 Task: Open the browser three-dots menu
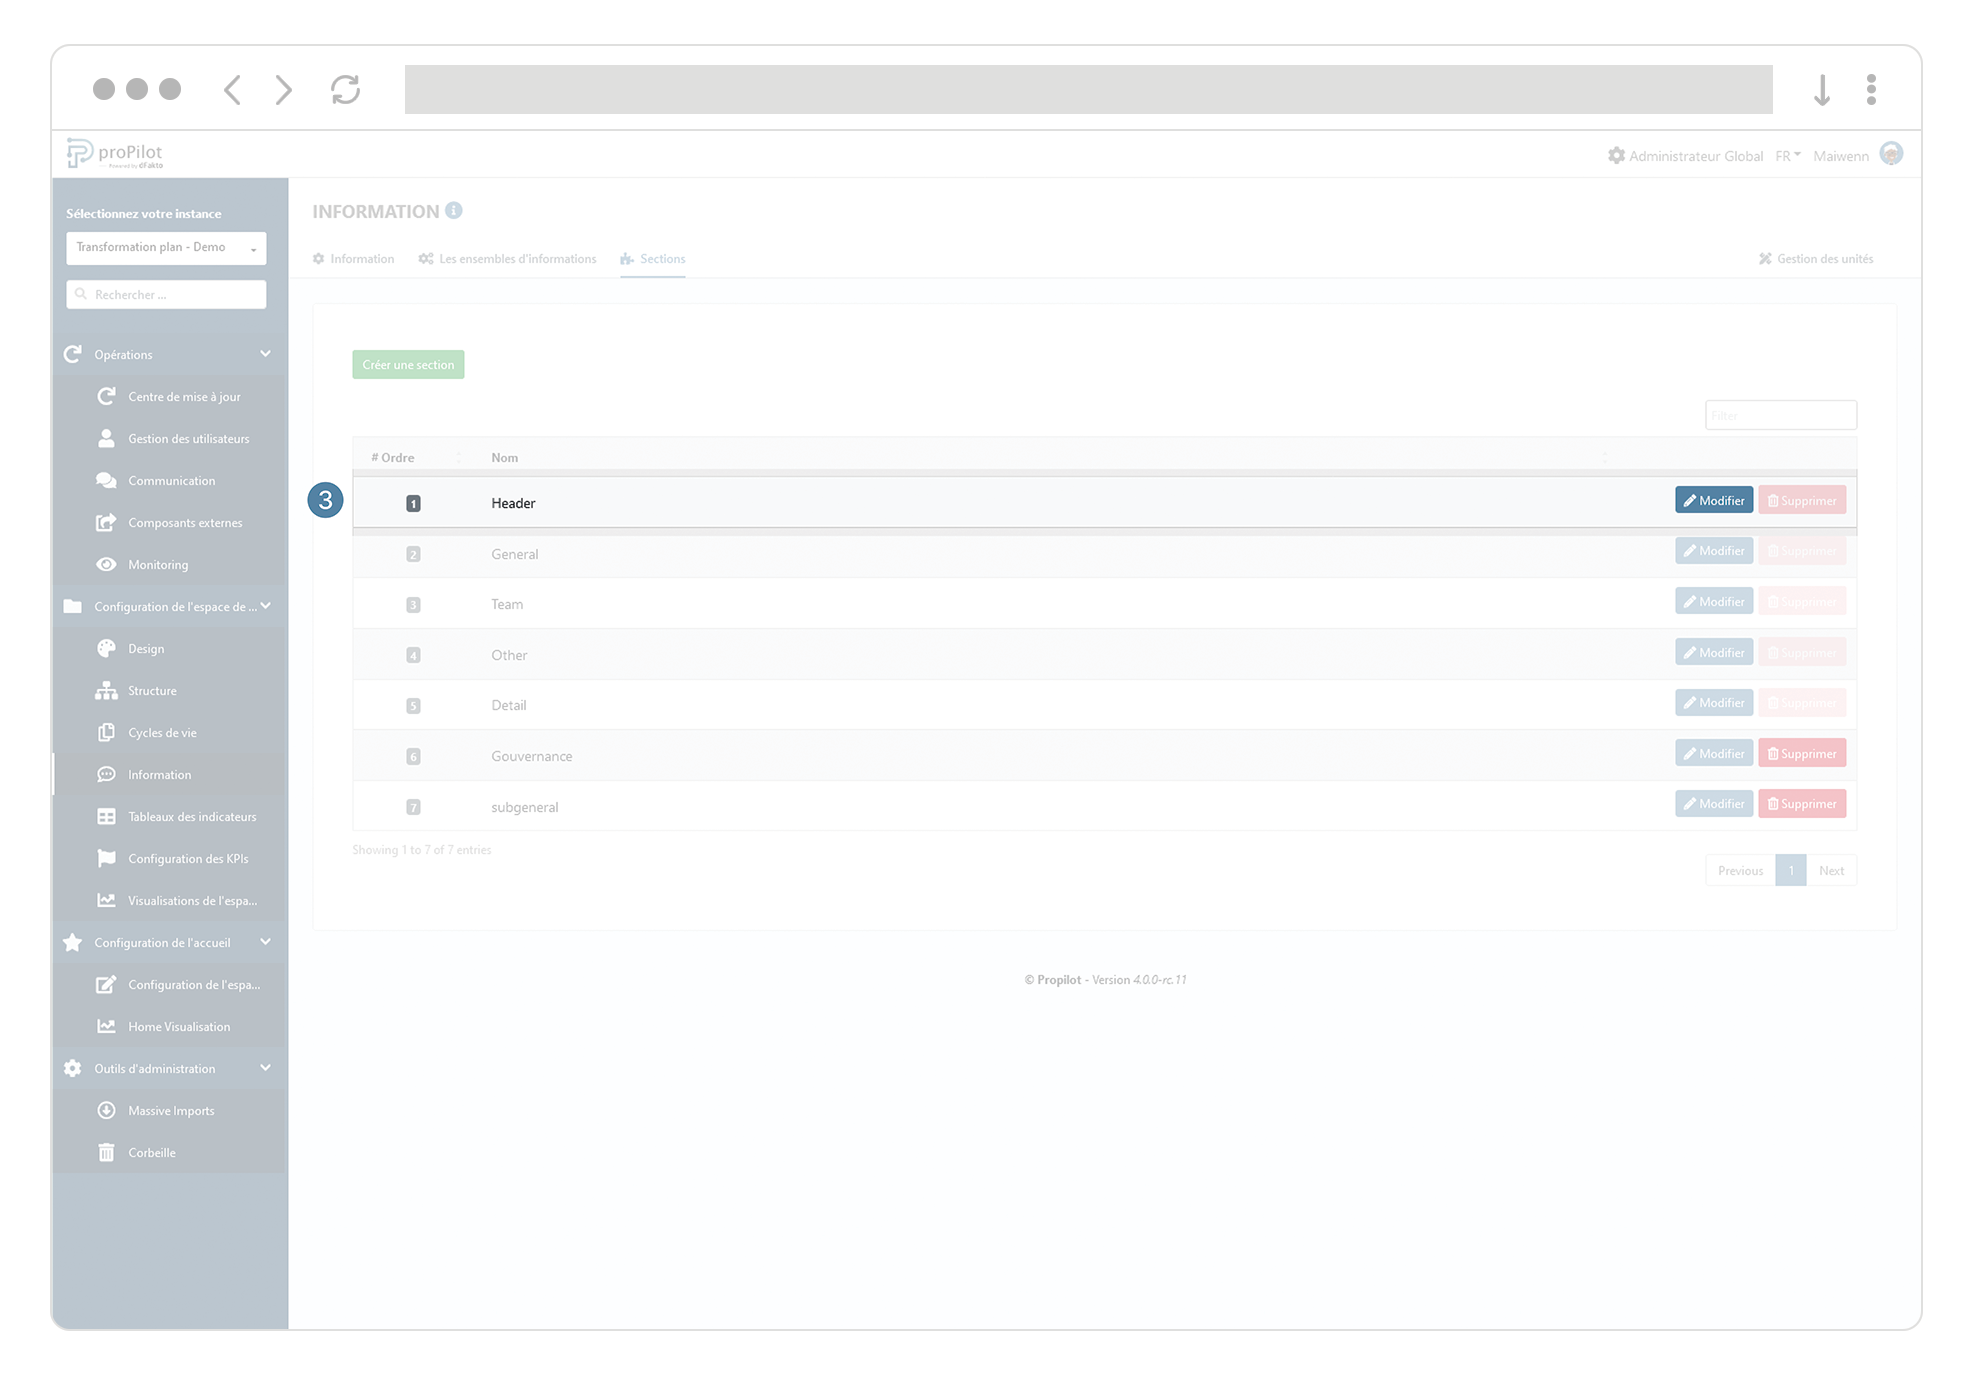pyautogui.click(x=1870, y=90)
